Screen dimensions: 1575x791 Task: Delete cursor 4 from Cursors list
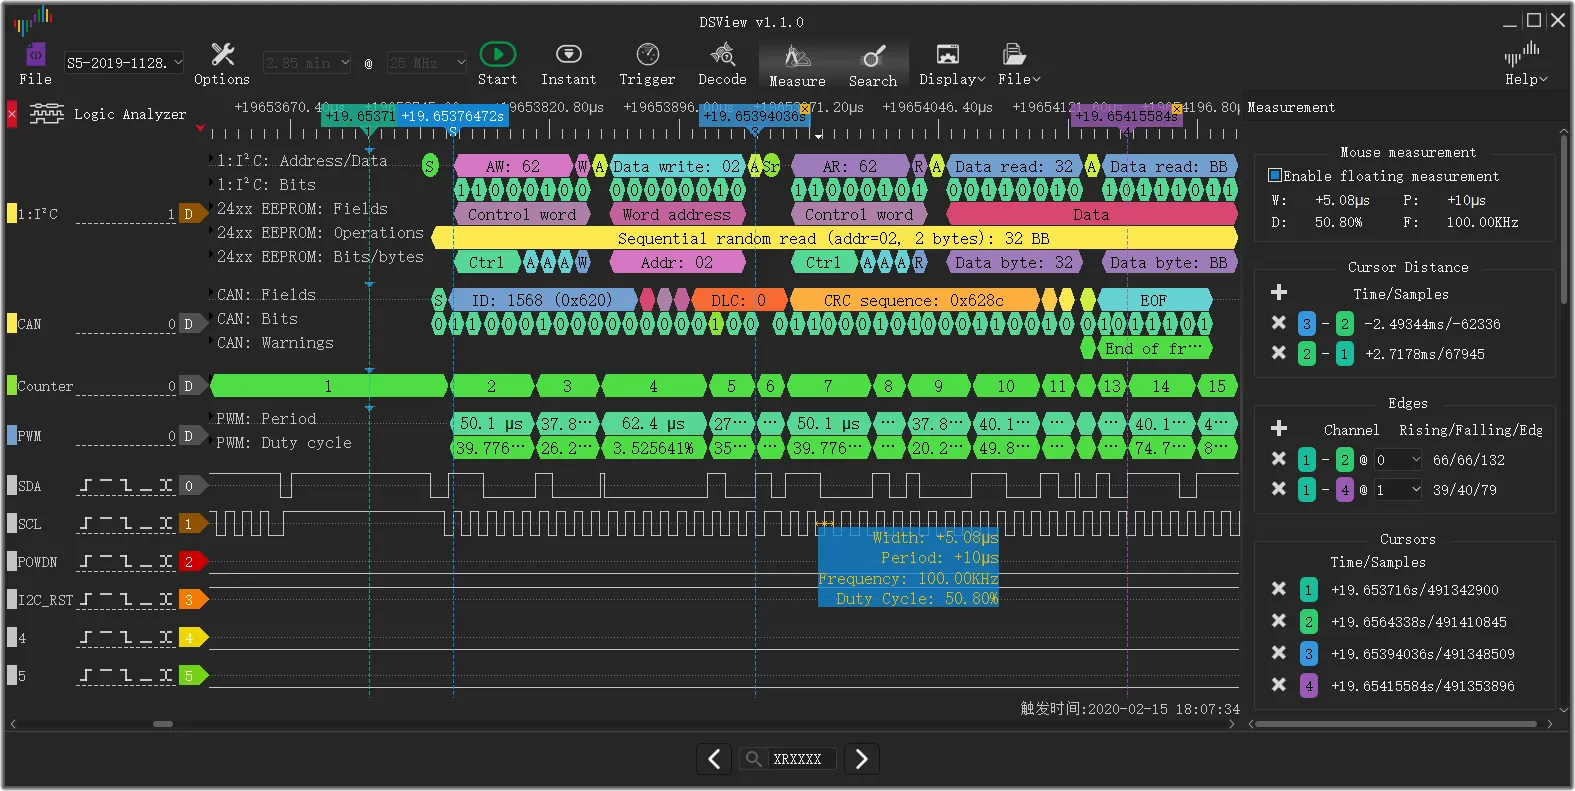pyautogui.click(x=1278, y=685)
